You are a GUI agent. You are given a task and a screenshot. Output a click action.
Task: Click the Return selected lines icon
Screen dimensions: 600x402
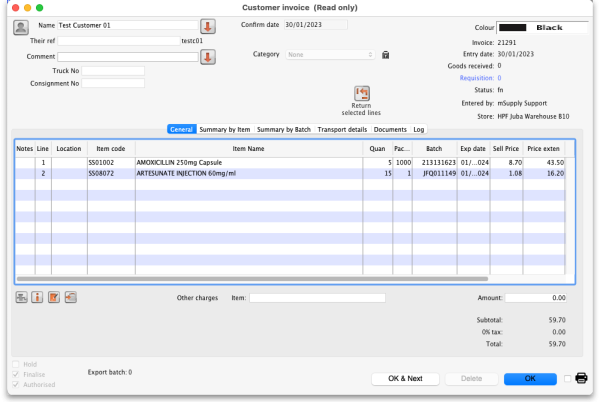coord(362,93)
